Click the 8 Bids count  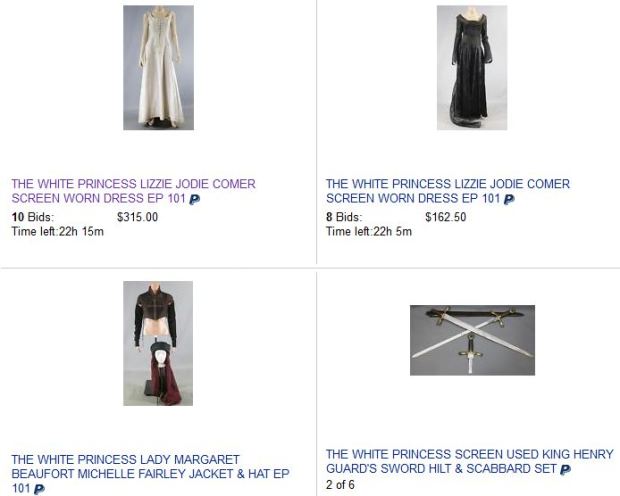(x=344, y=217)
